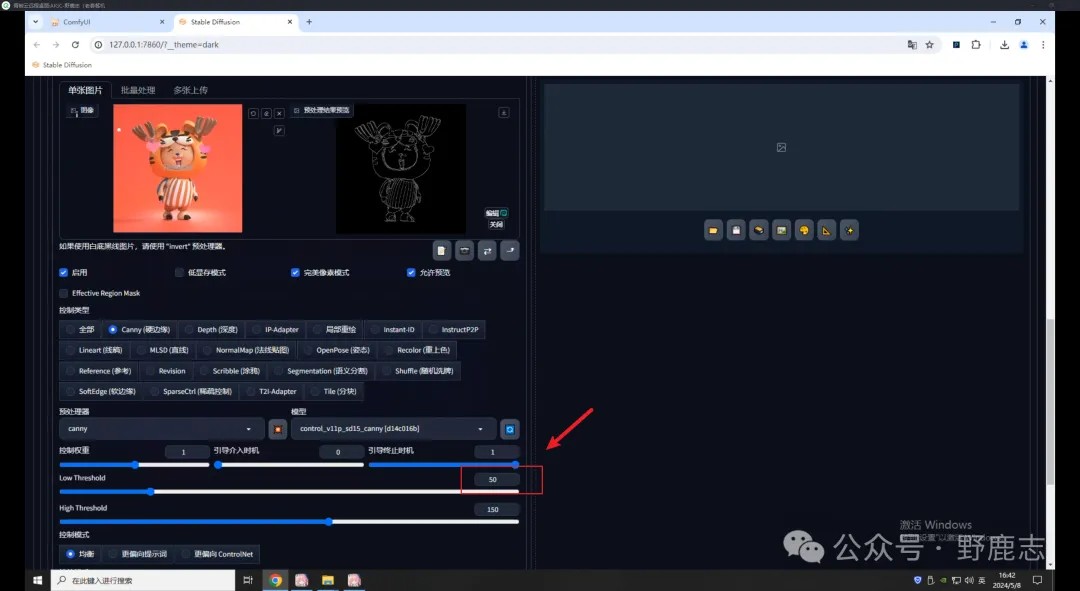1080x591 pixels.
Task: Click the High Threshold value field showing 150
Action: [x=496, y=510]
